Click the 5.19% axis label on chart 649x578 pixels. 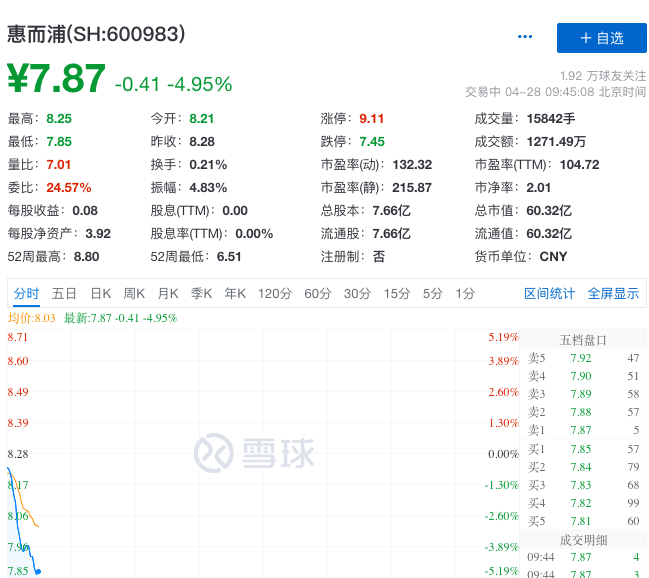[x=503, y=337]
